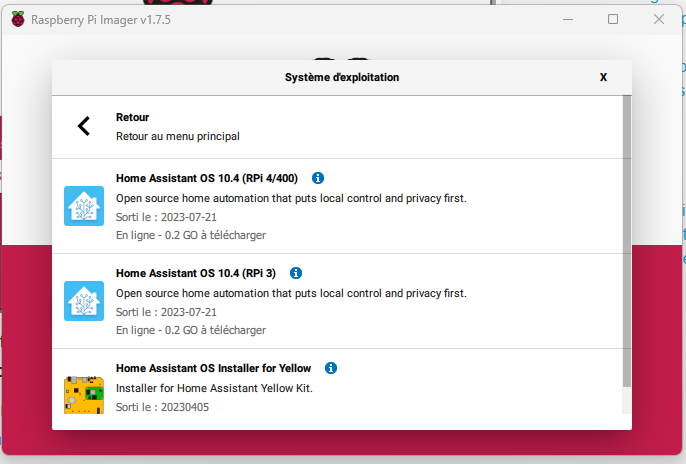
Task: Open info icon for Yellow installer
Action: (x=331, y=368)
